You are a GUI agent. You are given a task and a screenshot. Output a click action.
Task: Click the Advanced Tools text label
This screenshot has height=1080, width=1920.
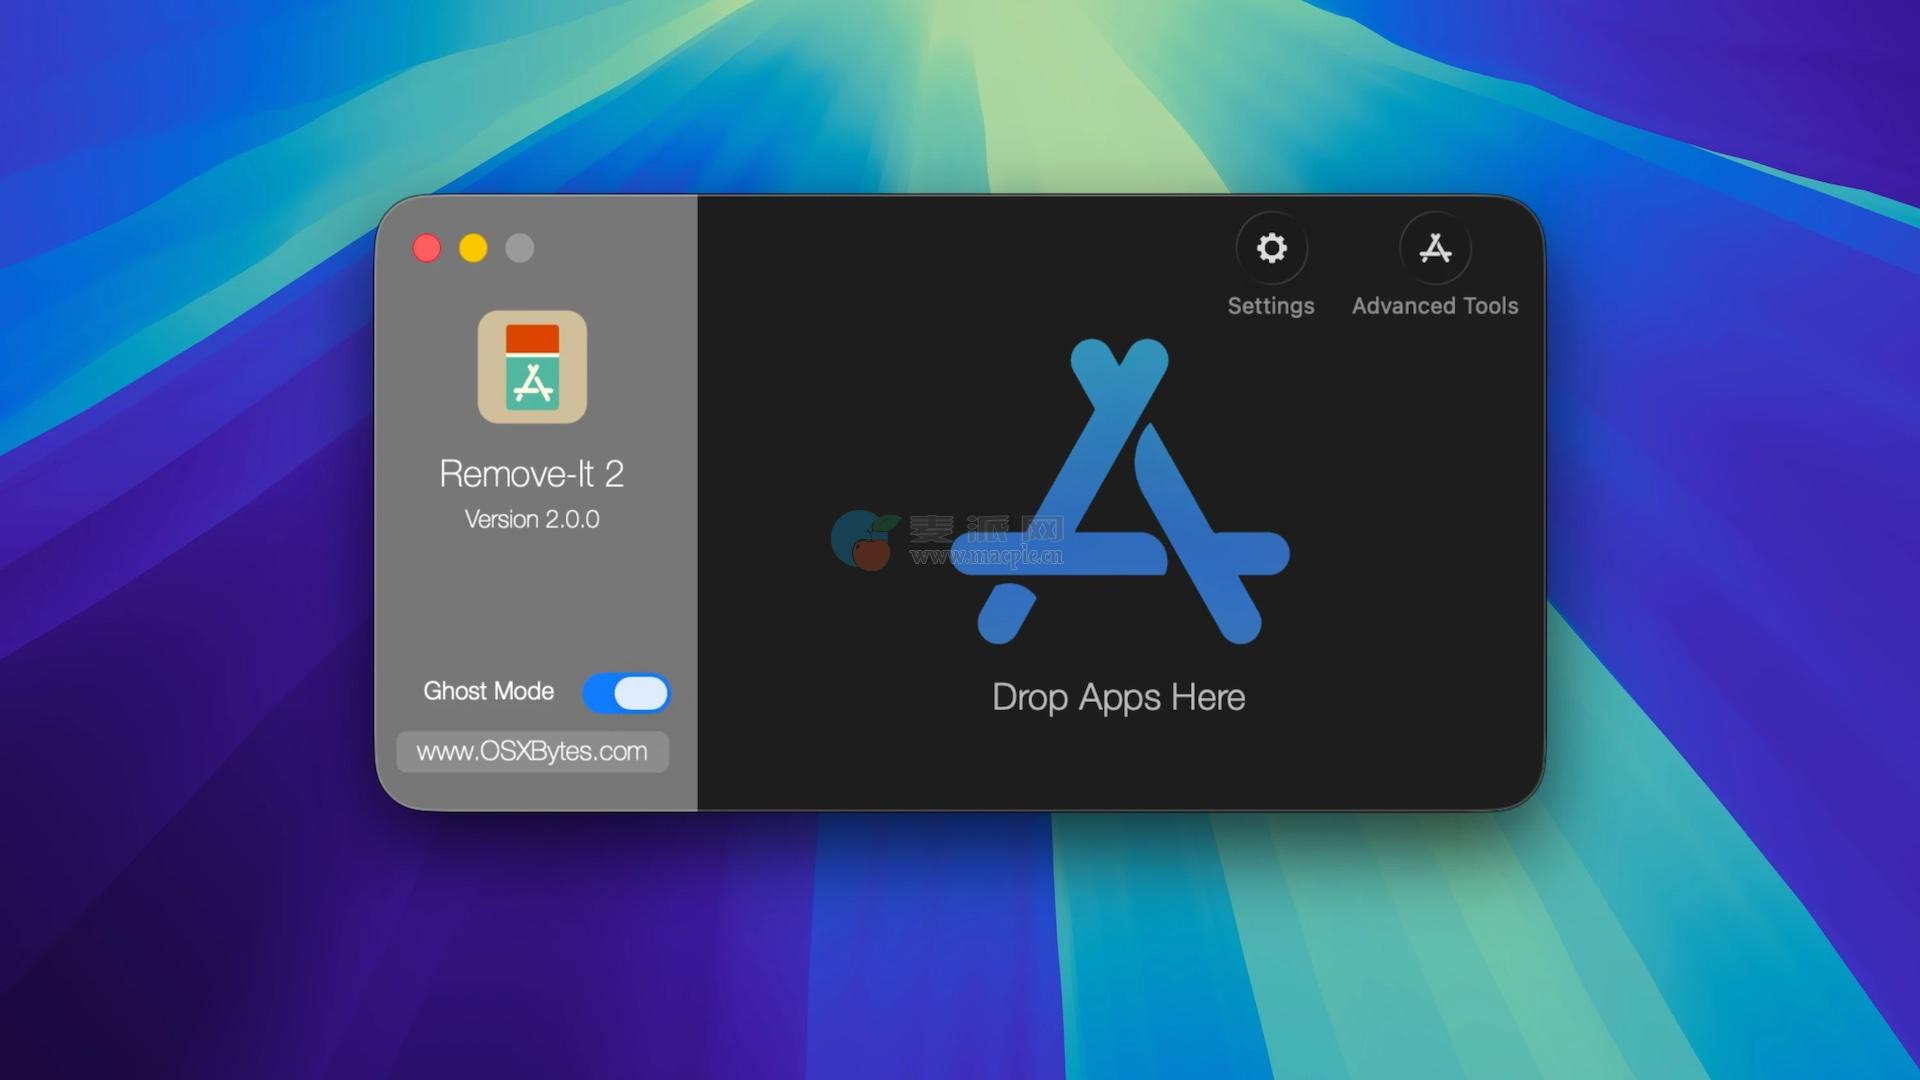pyautogui.click(x=1435, y=306)
